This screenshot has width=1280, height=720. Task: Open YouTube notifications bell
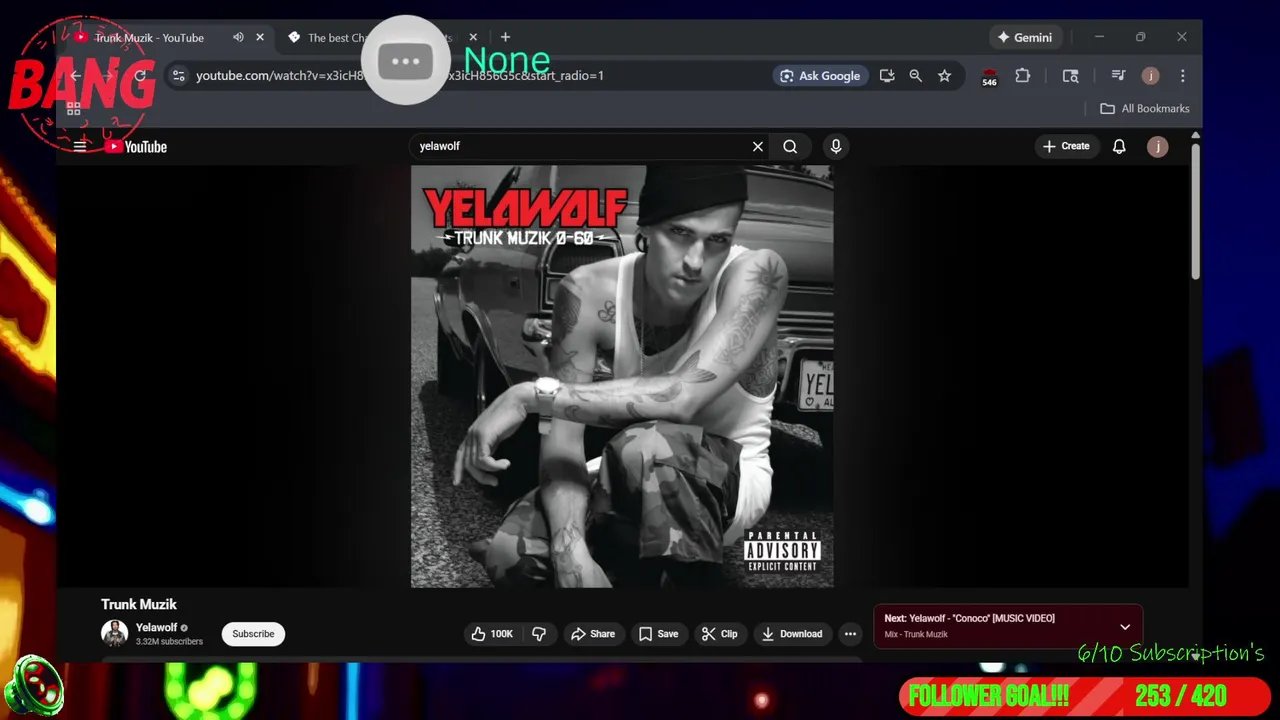pos(1119,147)
